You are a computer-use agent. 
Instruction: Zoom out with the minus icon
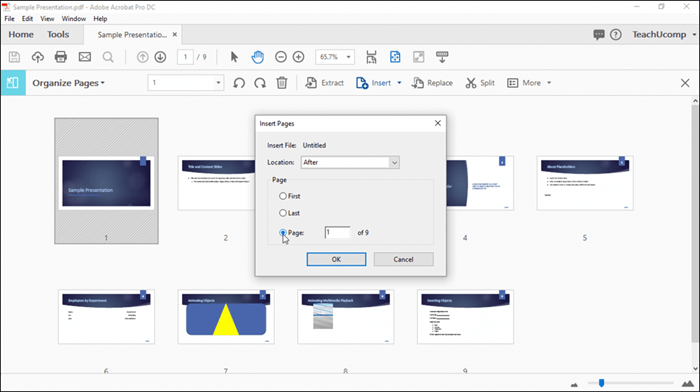[281, 57]
